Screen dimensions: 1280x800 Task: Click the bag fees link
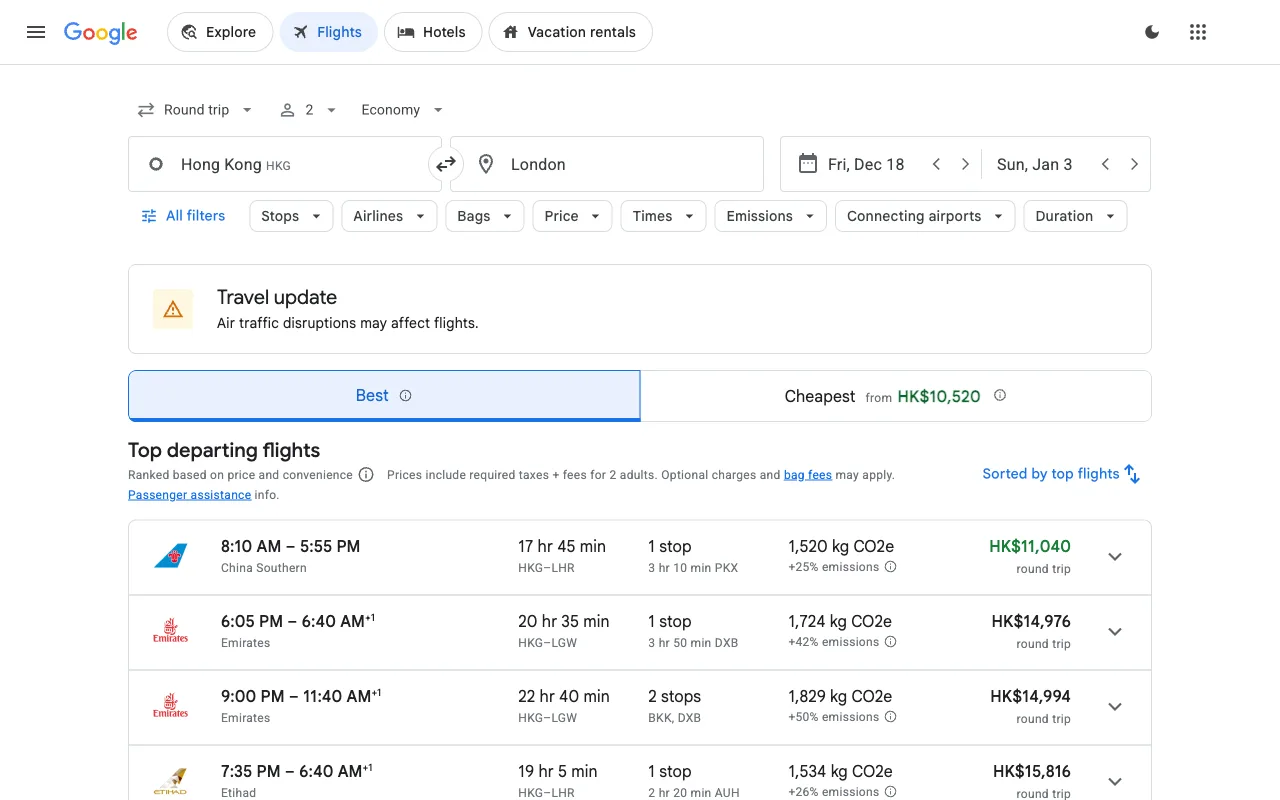tap(808, 475)
